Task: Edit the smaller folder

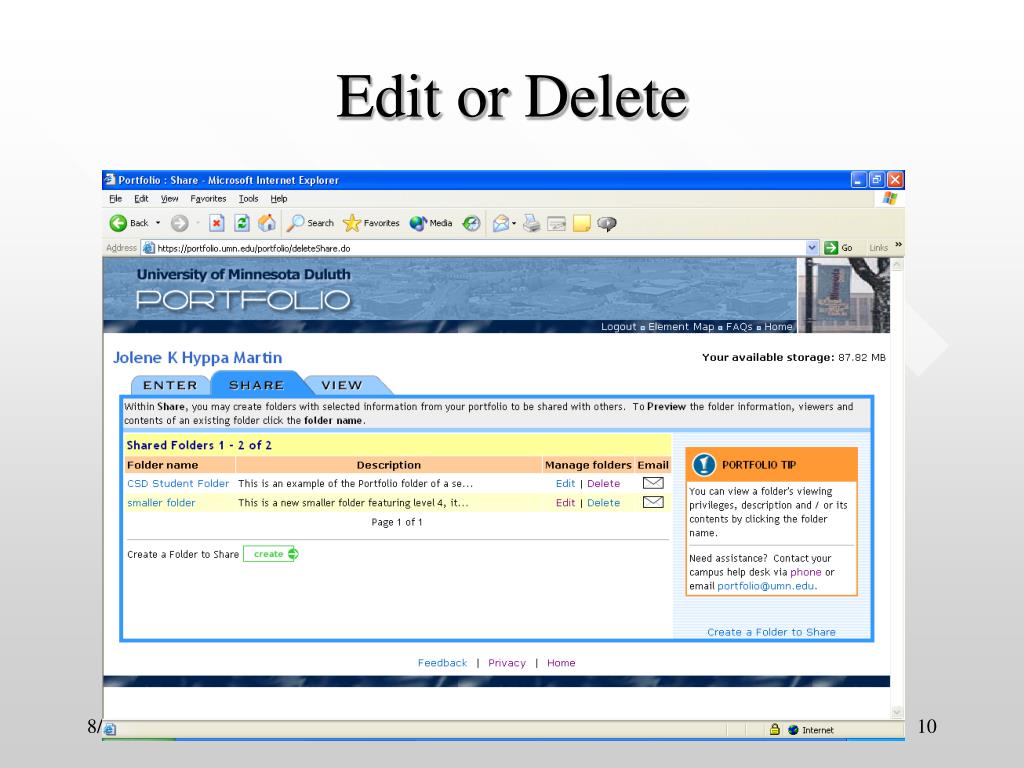Action: 566,503
